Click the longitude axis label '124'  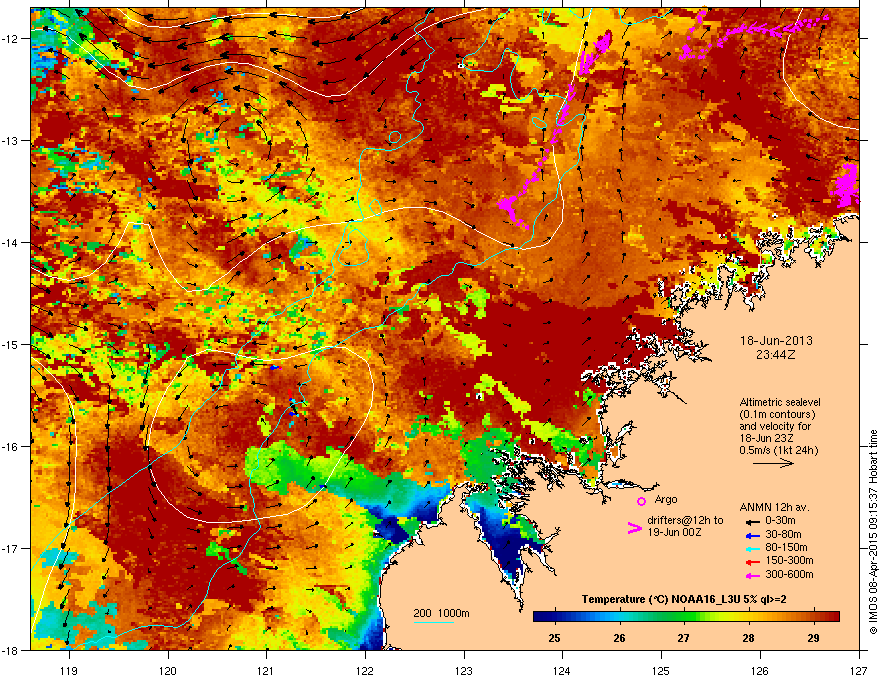click(x=562, y=670)
